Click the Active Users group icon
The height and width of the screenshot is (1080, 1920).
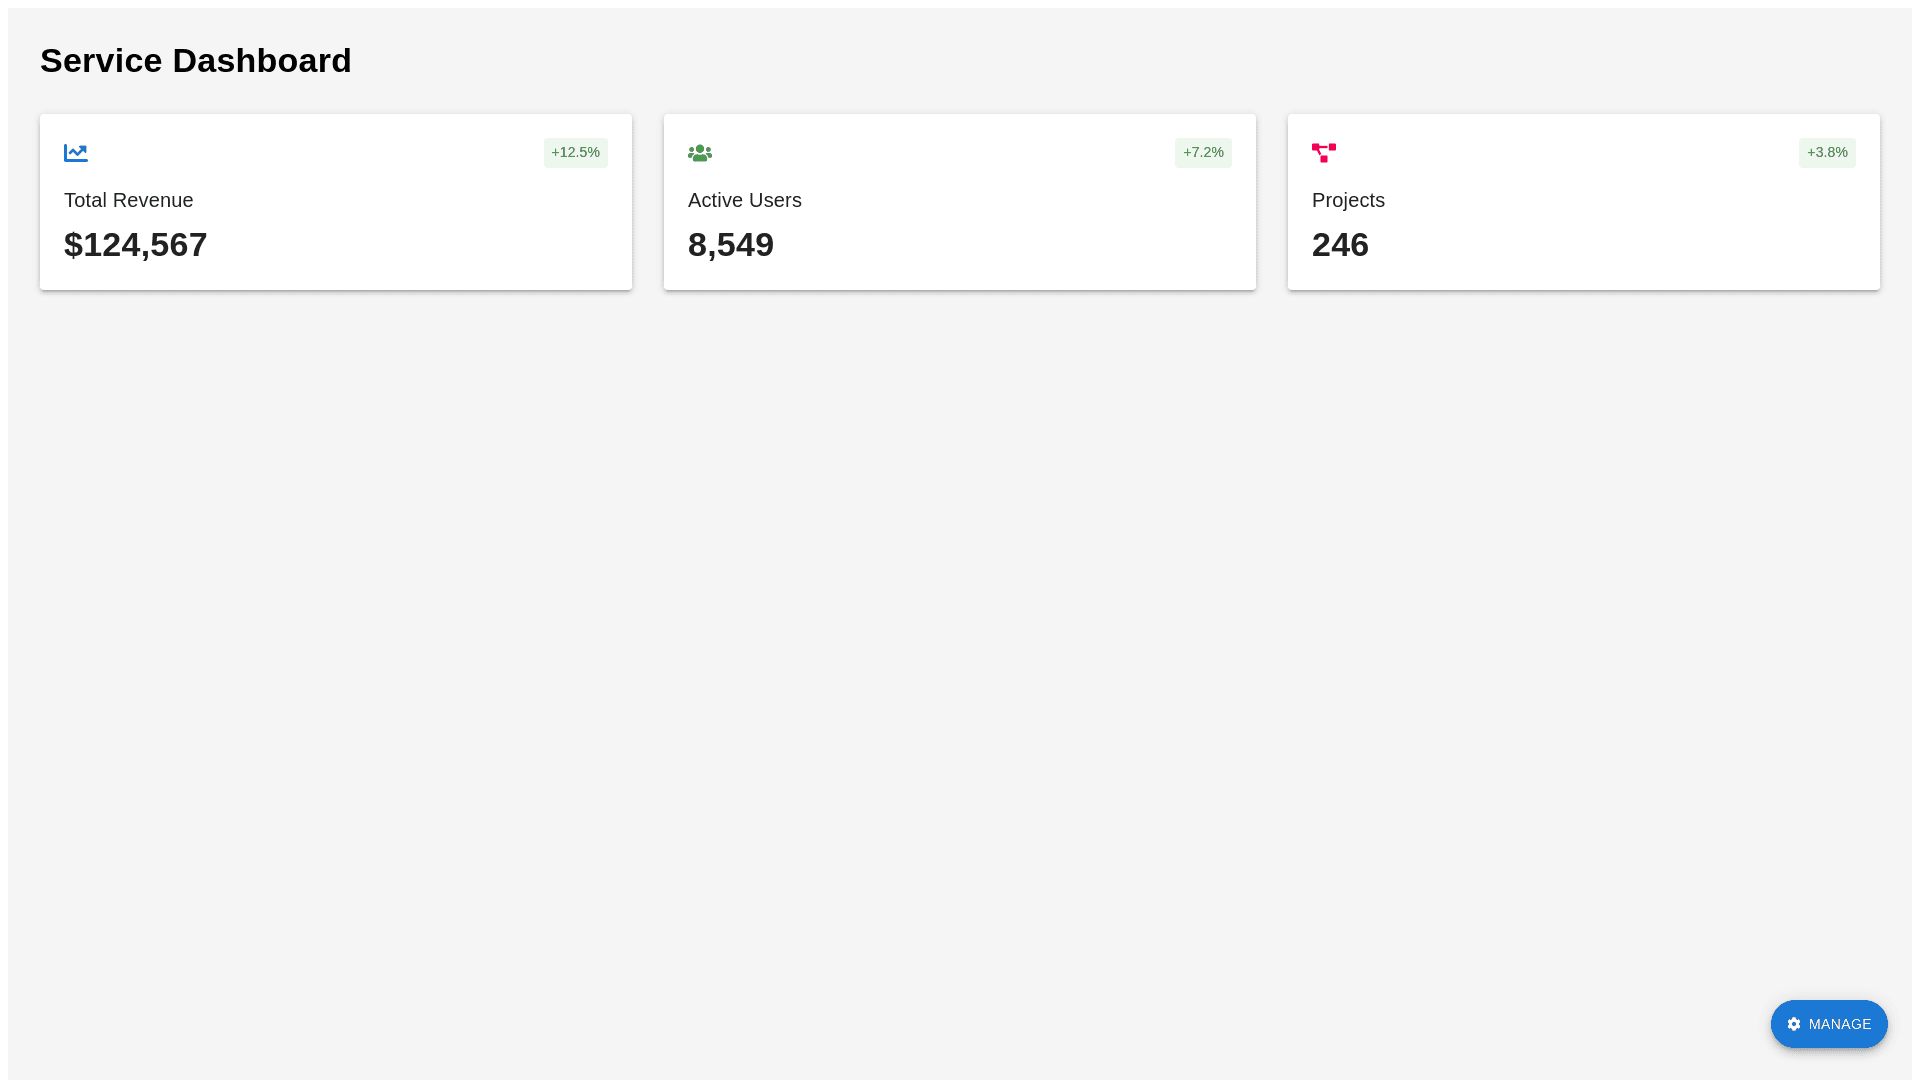coord(700,153)
